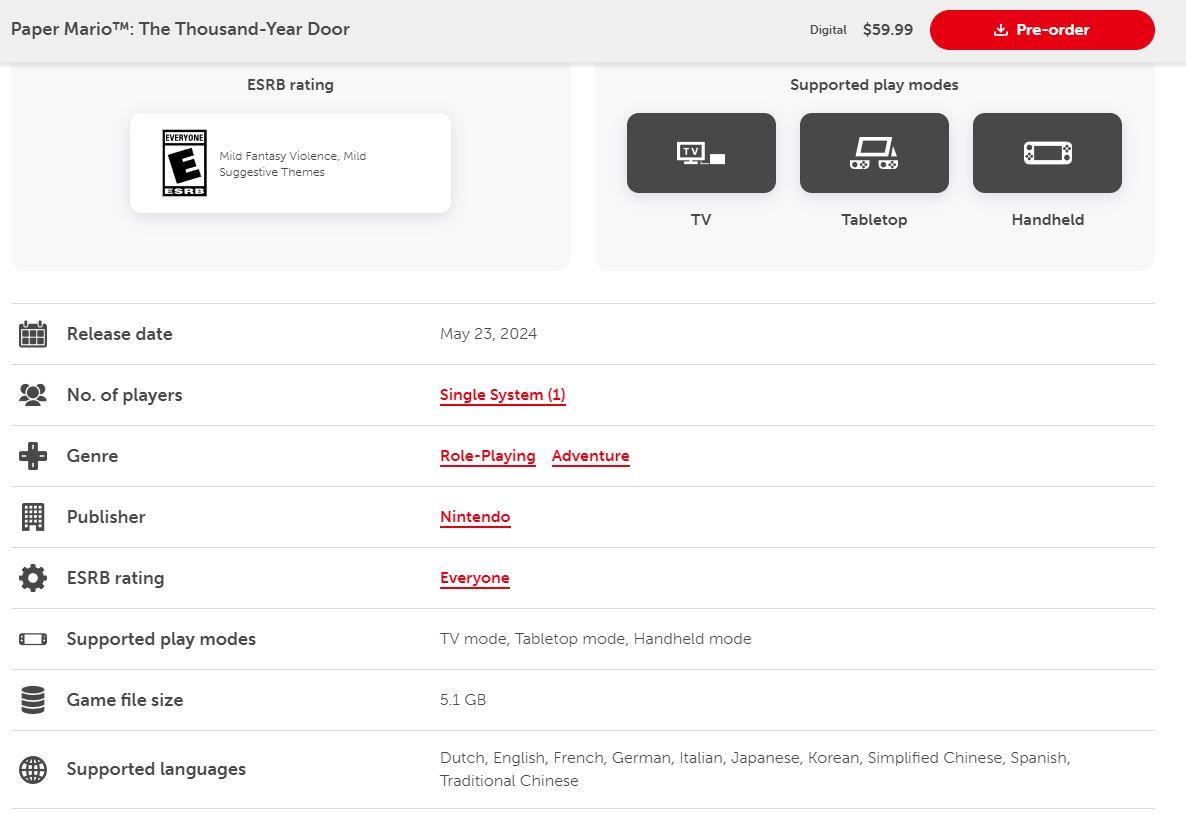Image resolution: width=1186 pixels, height=825 pixels.
Task: Click the Tabletop play mode icon tile
Action: tap(874, 153)
